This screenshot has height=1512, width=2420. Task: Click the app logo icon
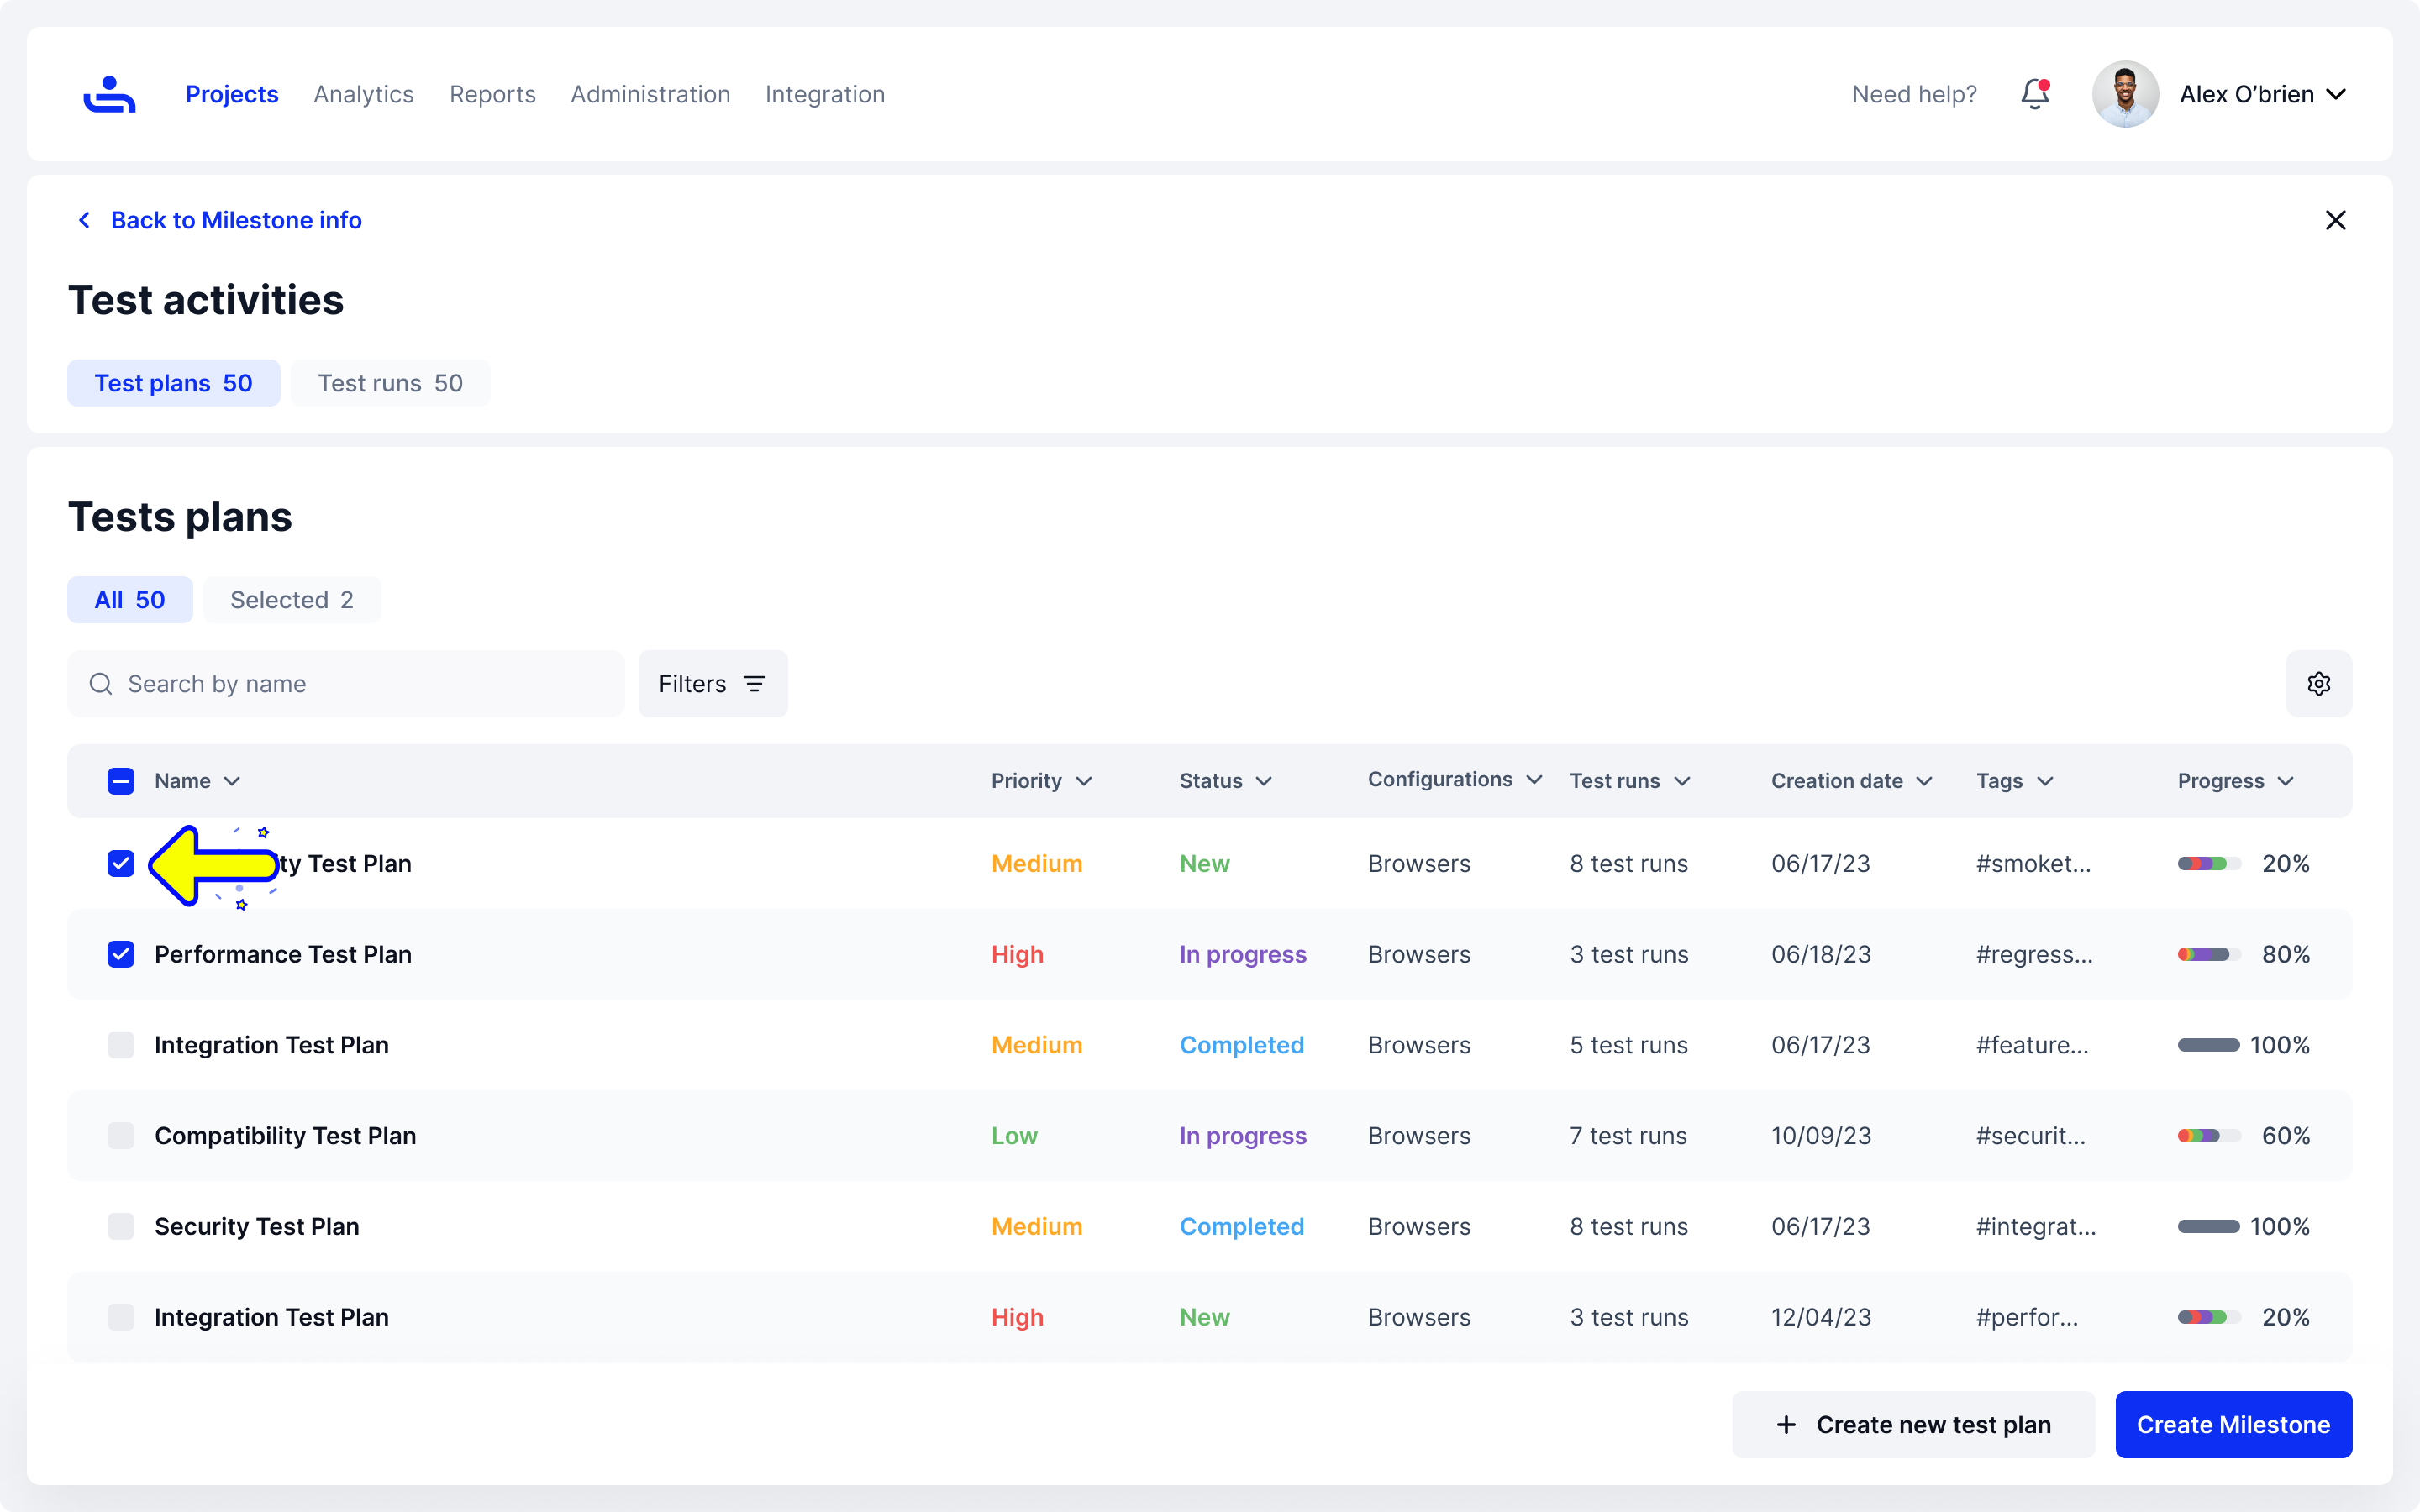click(109, 94)
